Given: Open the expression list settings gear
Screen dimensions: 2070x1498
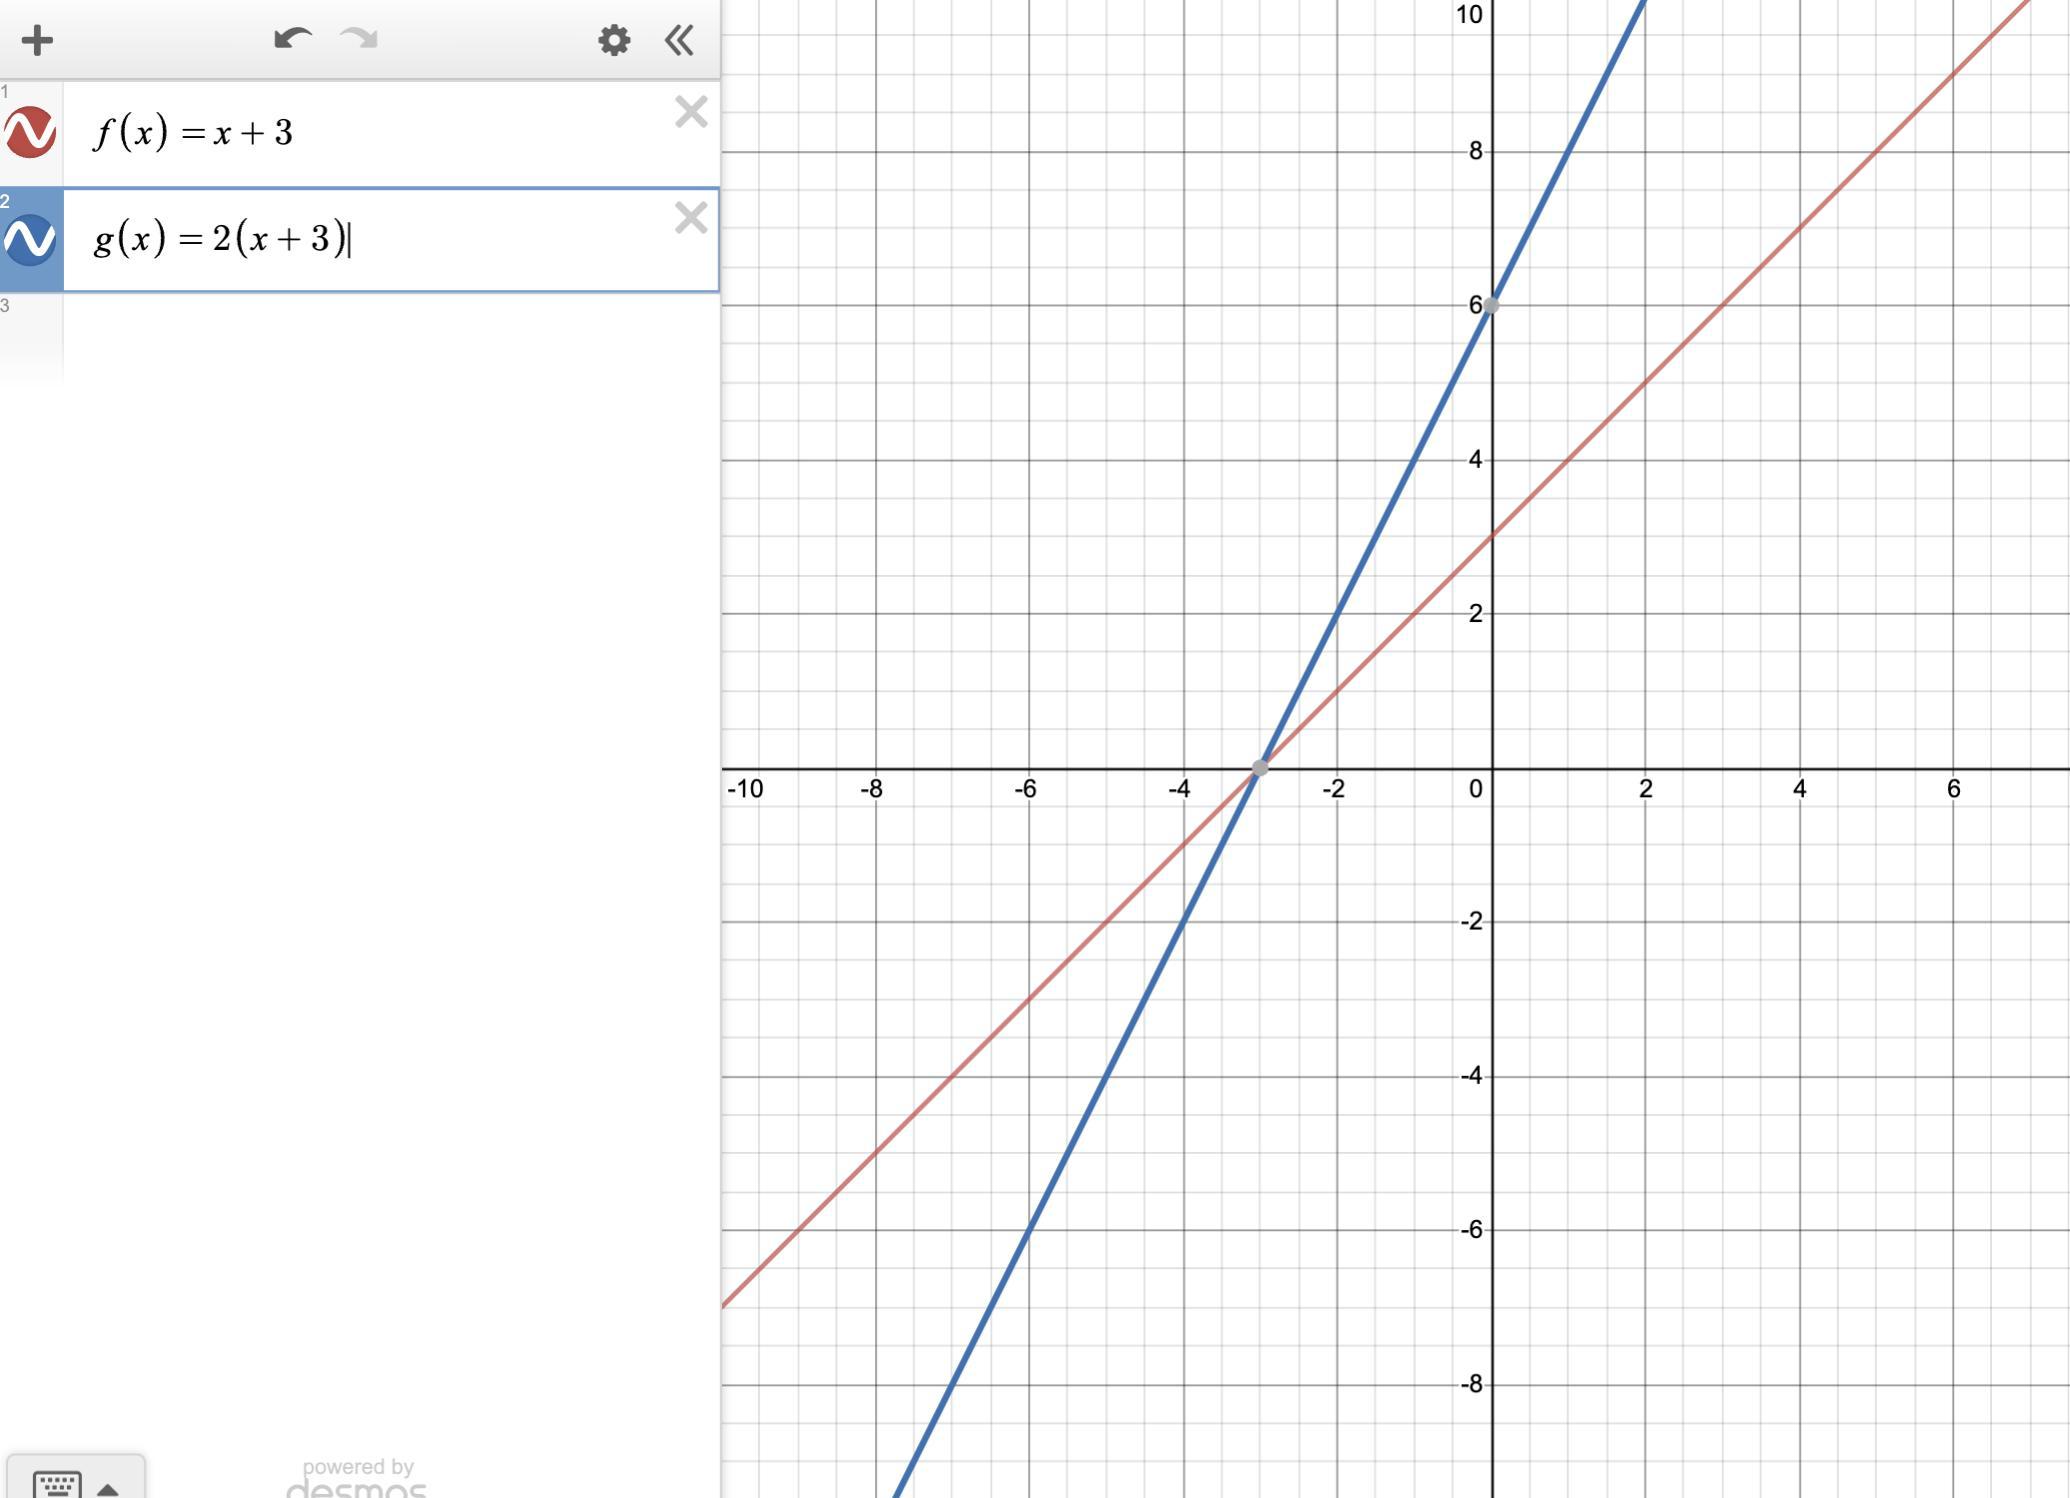Looking at the screenshot, I should pos(614,41).
